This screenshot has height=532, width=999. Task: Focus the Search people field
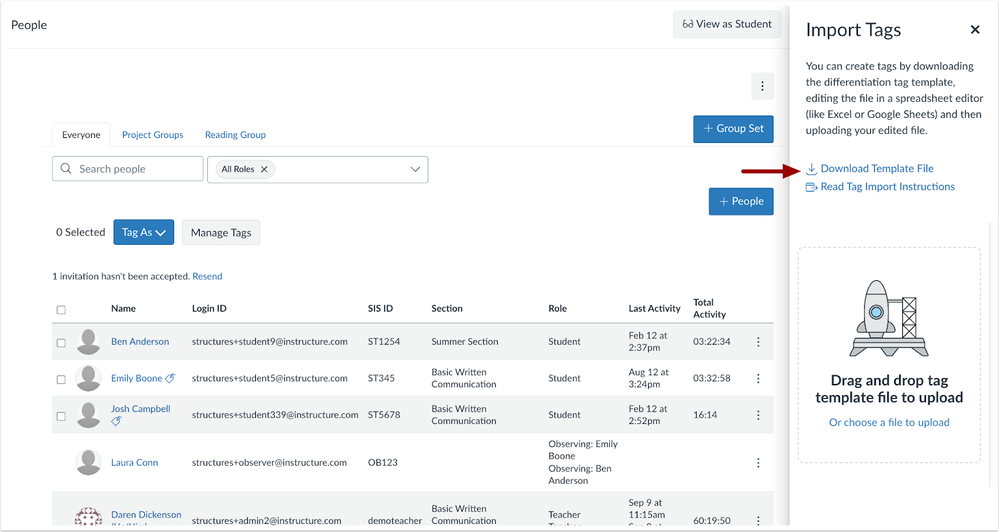pyautogui.click(x=127, y=169)
